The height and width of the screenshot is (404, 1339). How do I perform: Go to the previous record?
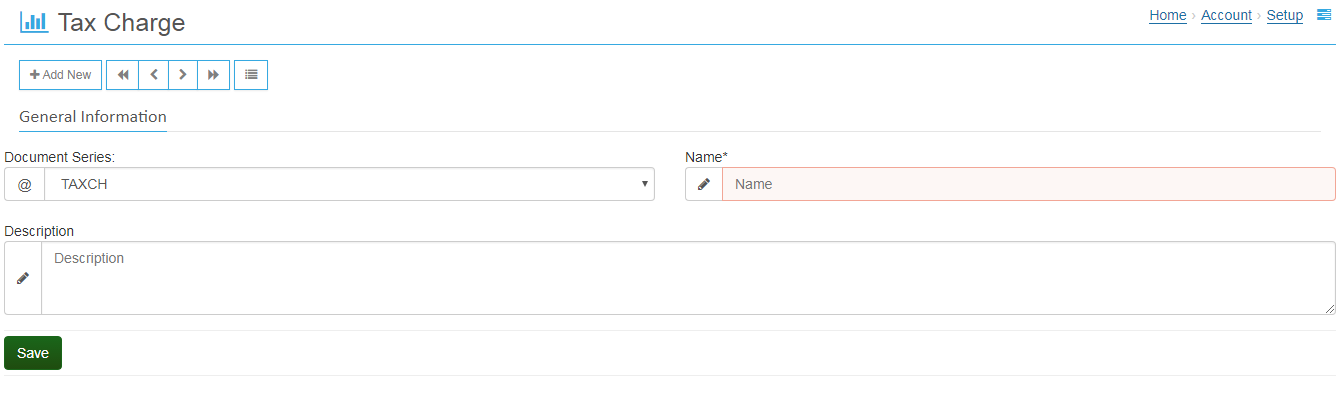[x=153, y=75]
